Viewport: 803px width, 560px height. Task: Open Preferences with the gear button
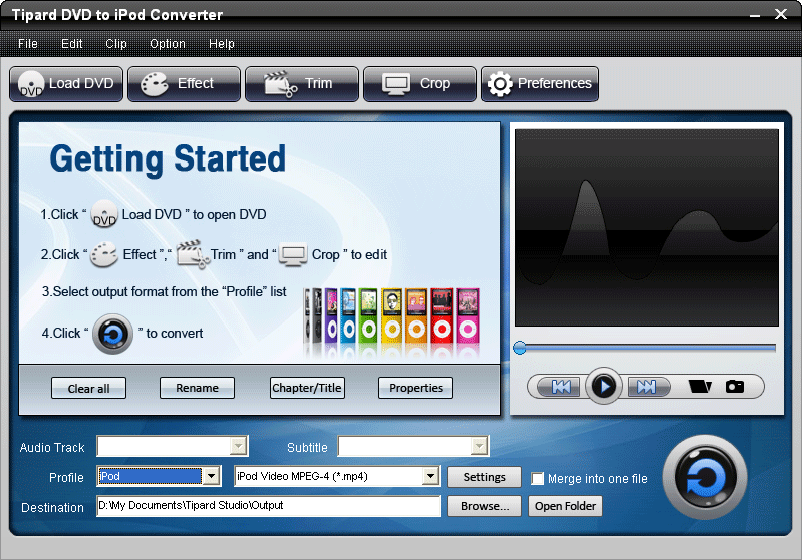[x=540, y=84]
